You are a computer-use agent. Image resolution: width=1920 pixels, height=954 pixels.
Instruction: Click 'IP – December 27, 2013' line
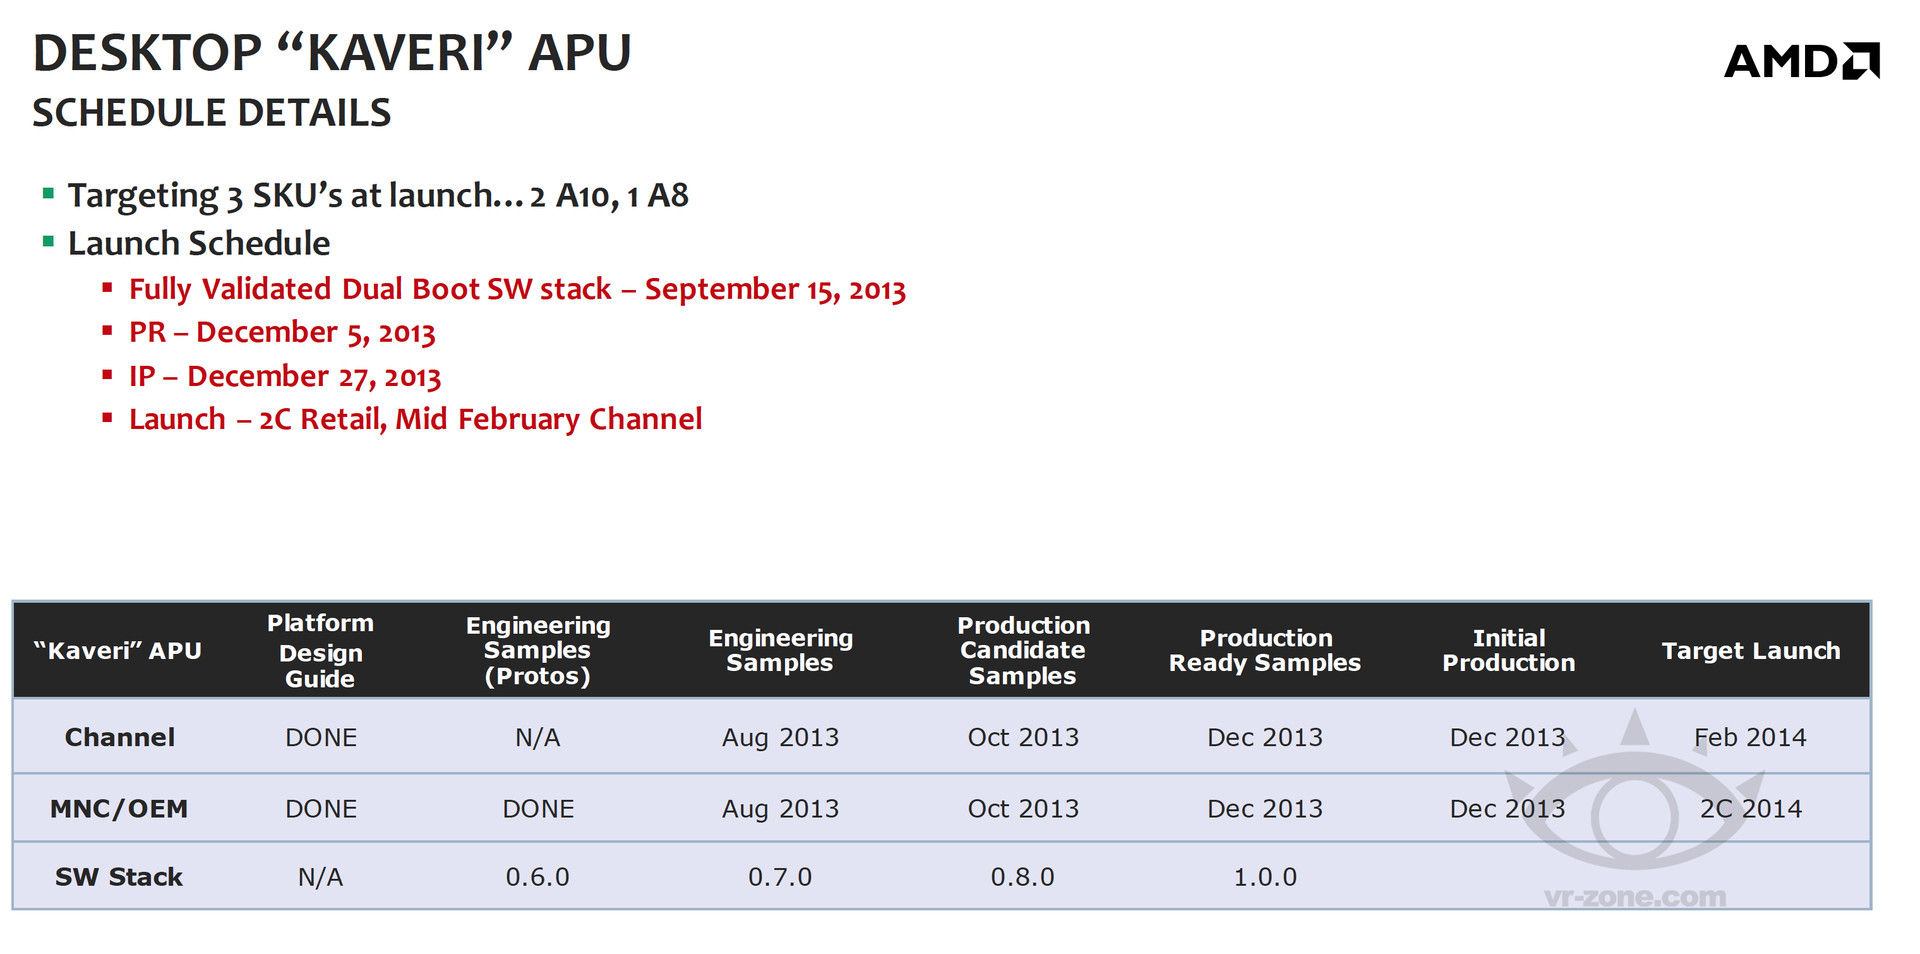(x=285, y=376)
